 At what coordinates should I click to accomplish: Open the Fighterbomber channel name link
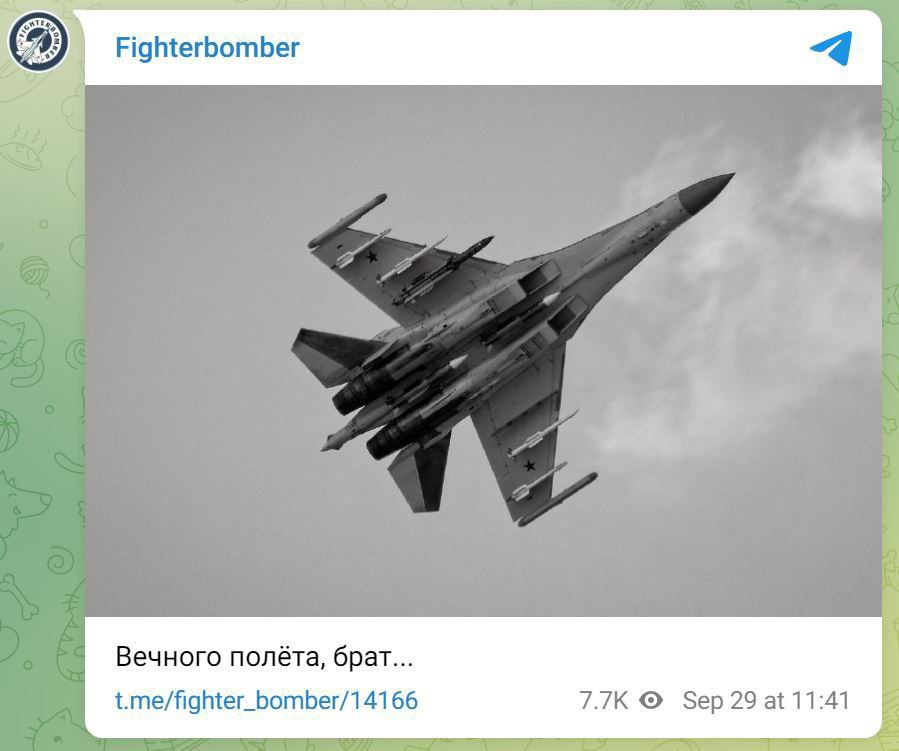[x=207, y=47]
